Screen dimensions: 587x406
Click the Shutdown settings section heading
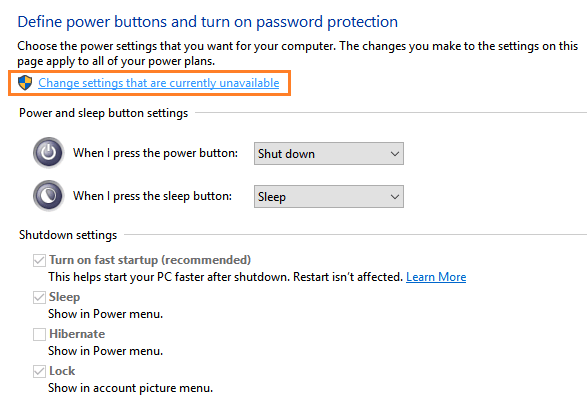[68, 235]
